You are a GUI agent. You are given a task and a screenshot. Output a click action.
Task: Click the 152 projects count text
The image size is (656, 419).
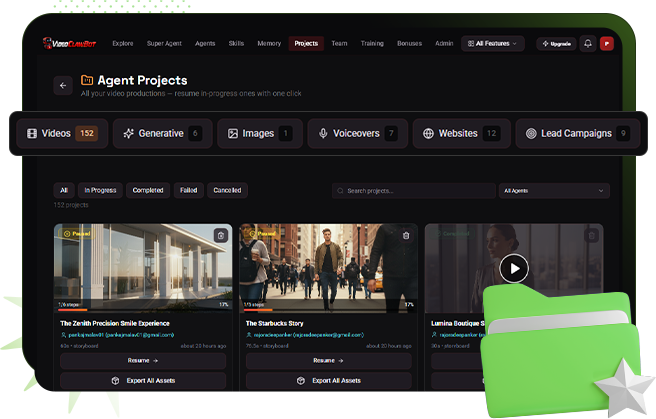[x=71, y=205]
